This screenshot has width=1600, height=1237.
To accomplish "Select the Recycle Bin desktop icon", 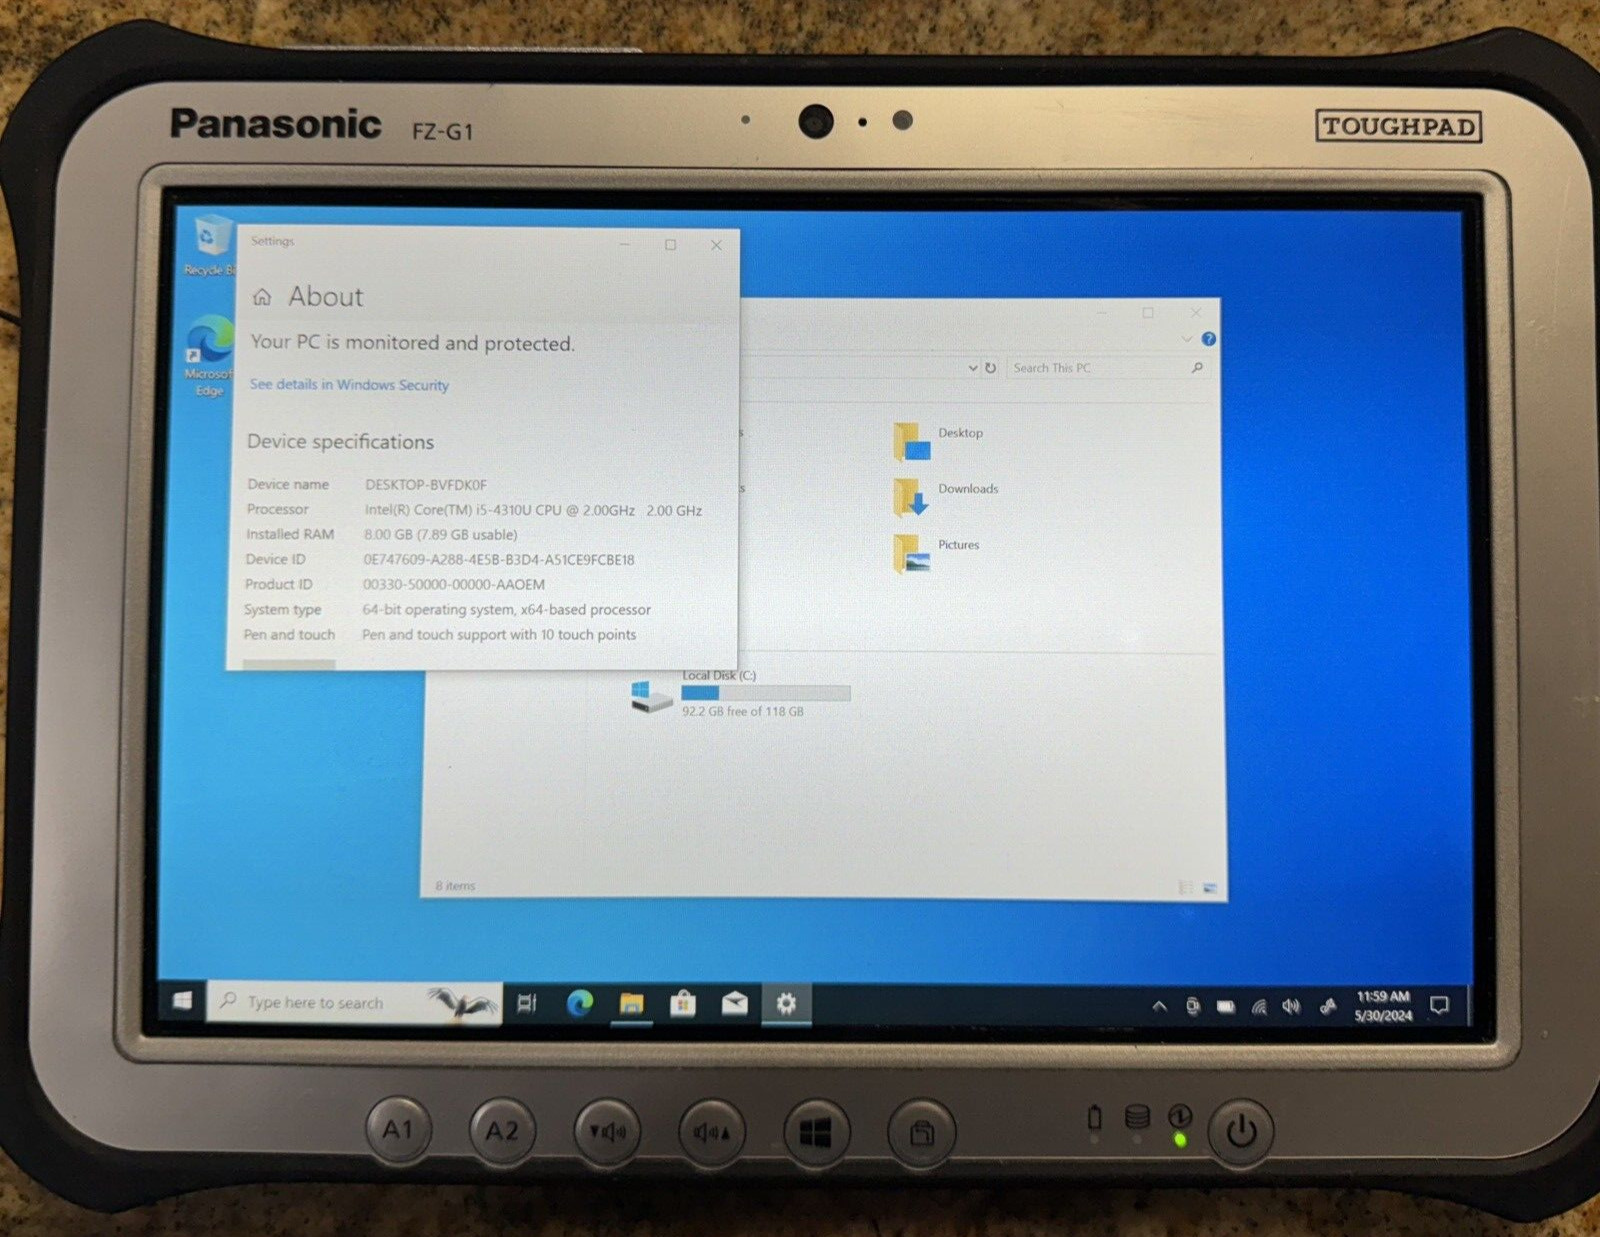I will tap(209, 245).
